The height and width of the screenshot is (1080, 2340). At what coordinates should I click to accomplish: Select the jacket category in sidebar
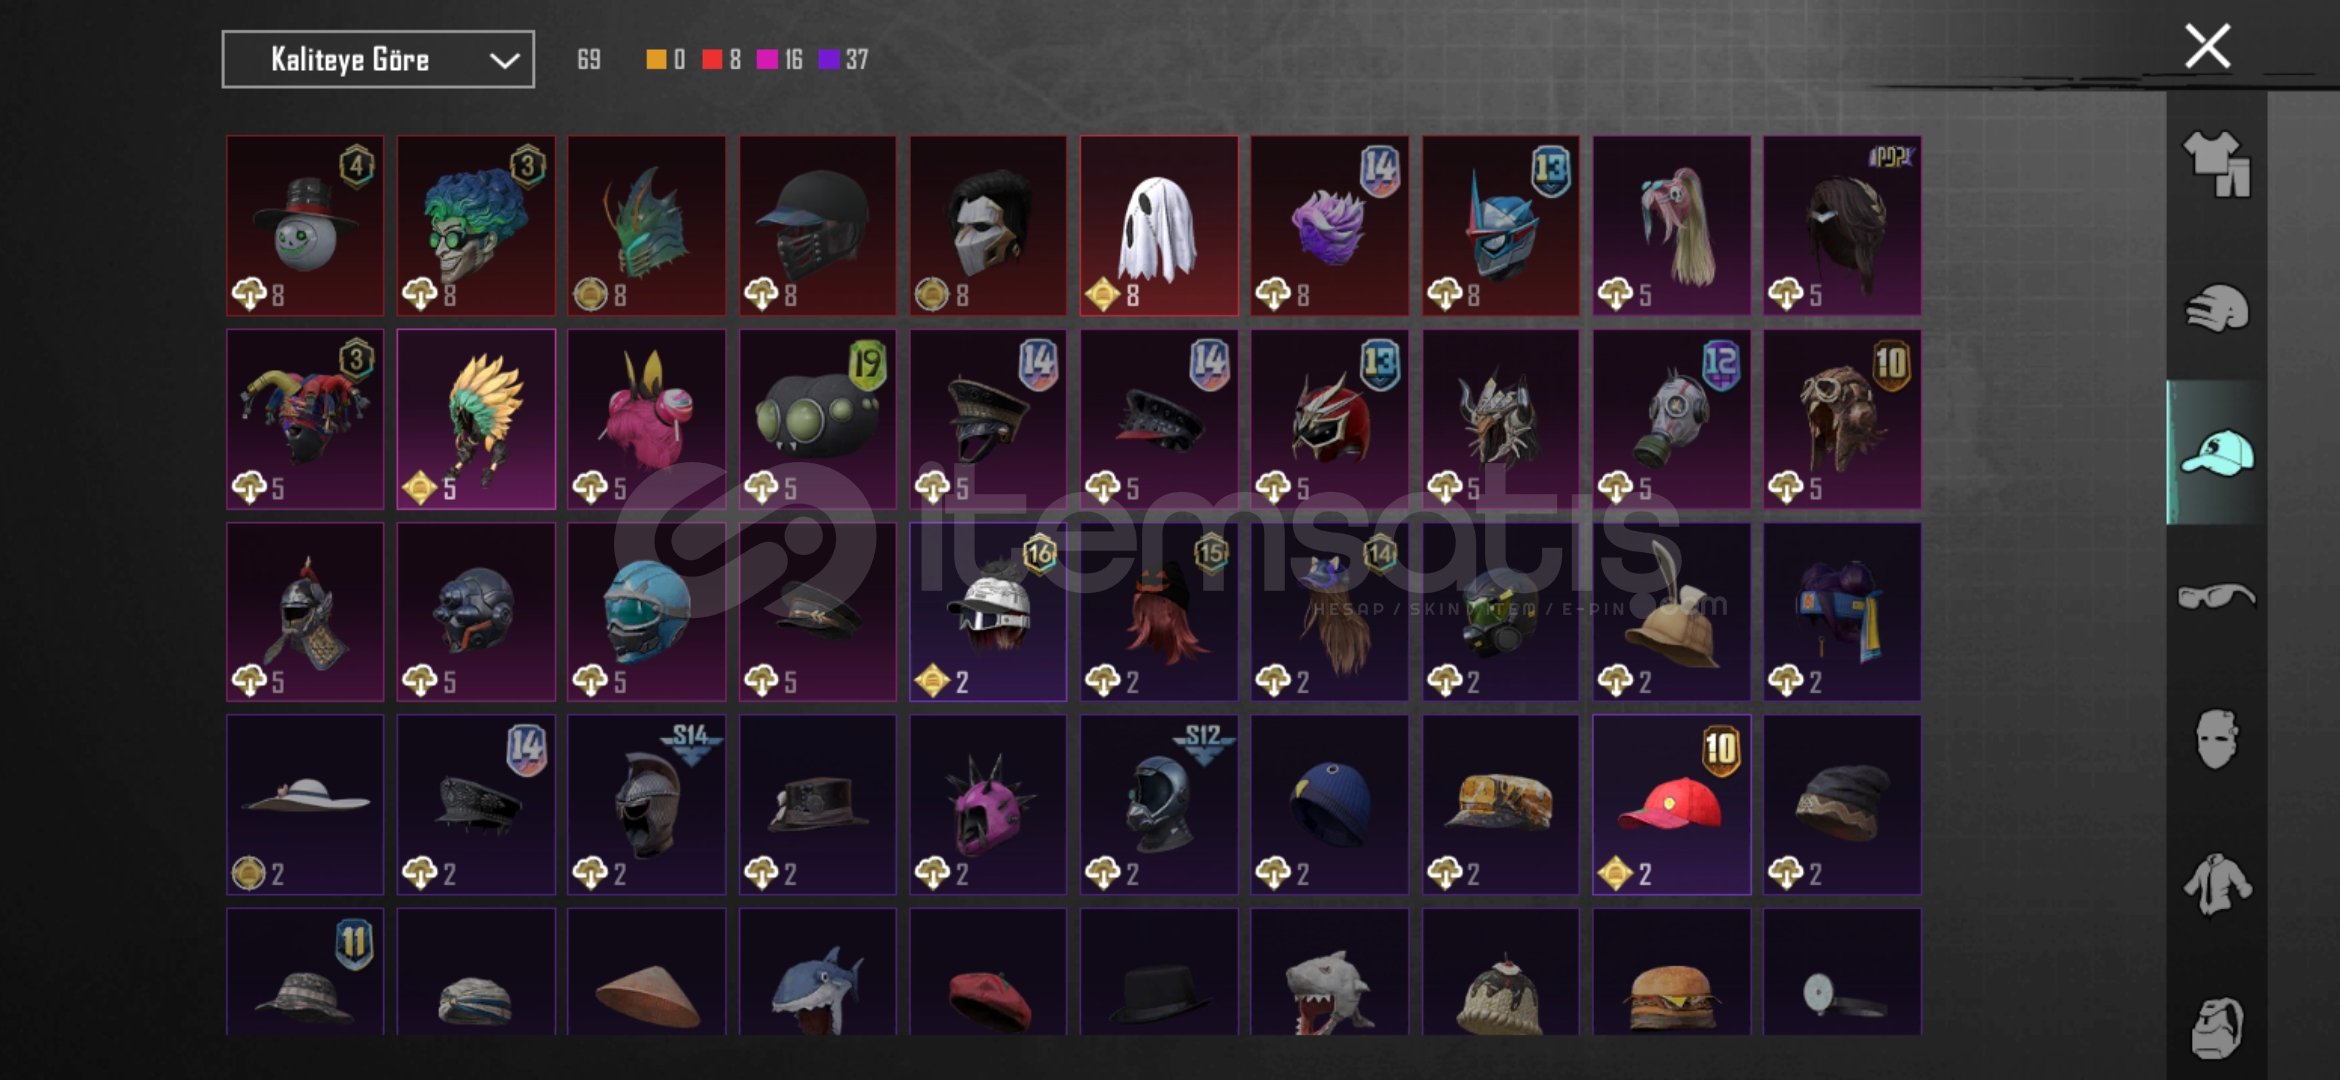point(2216,883)
